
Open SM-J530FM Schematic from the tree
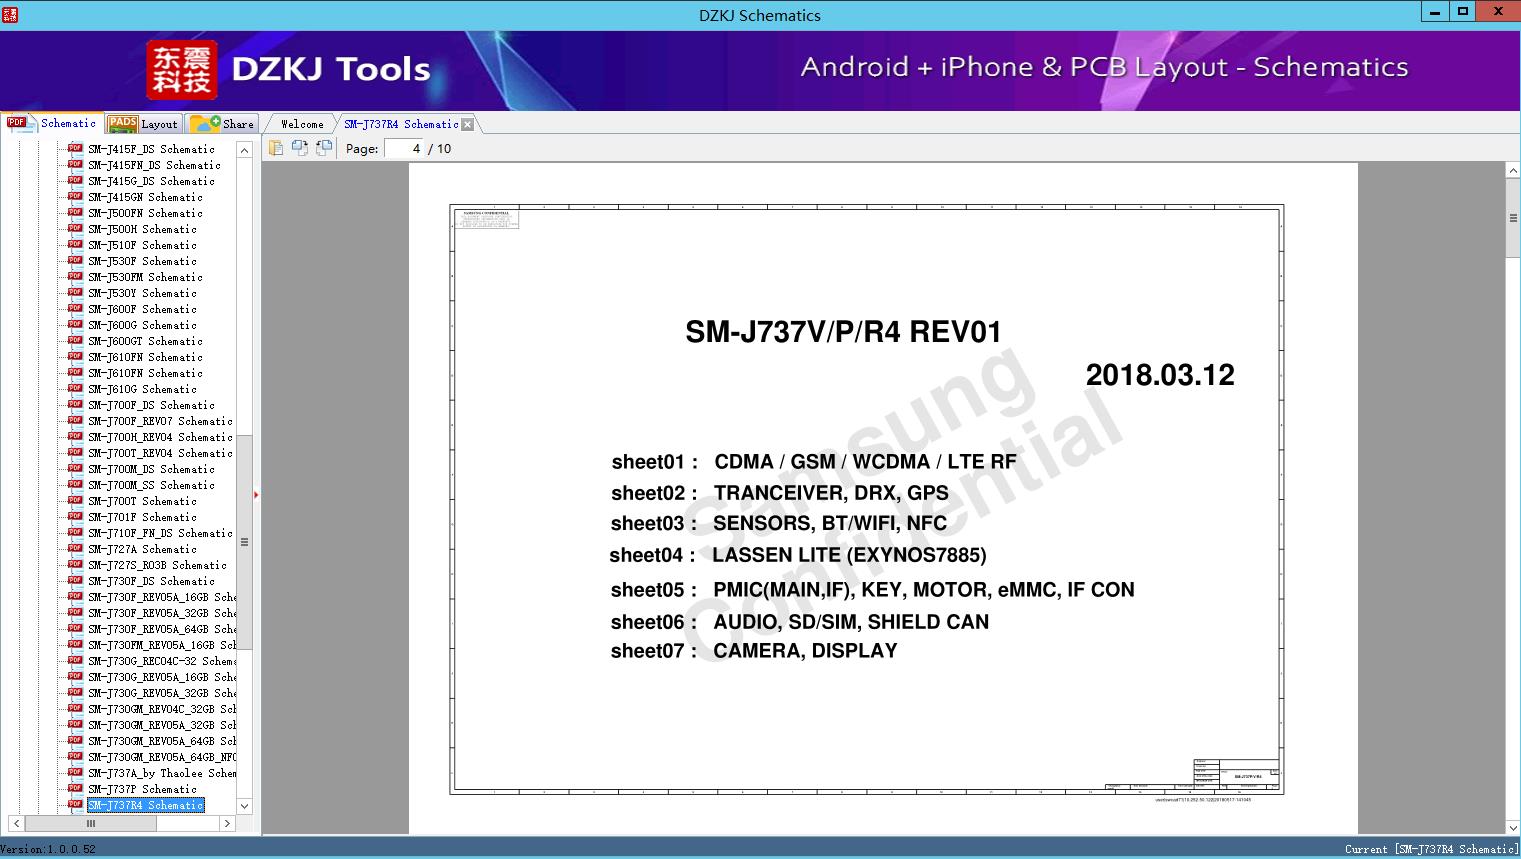[x=145, y=277]
